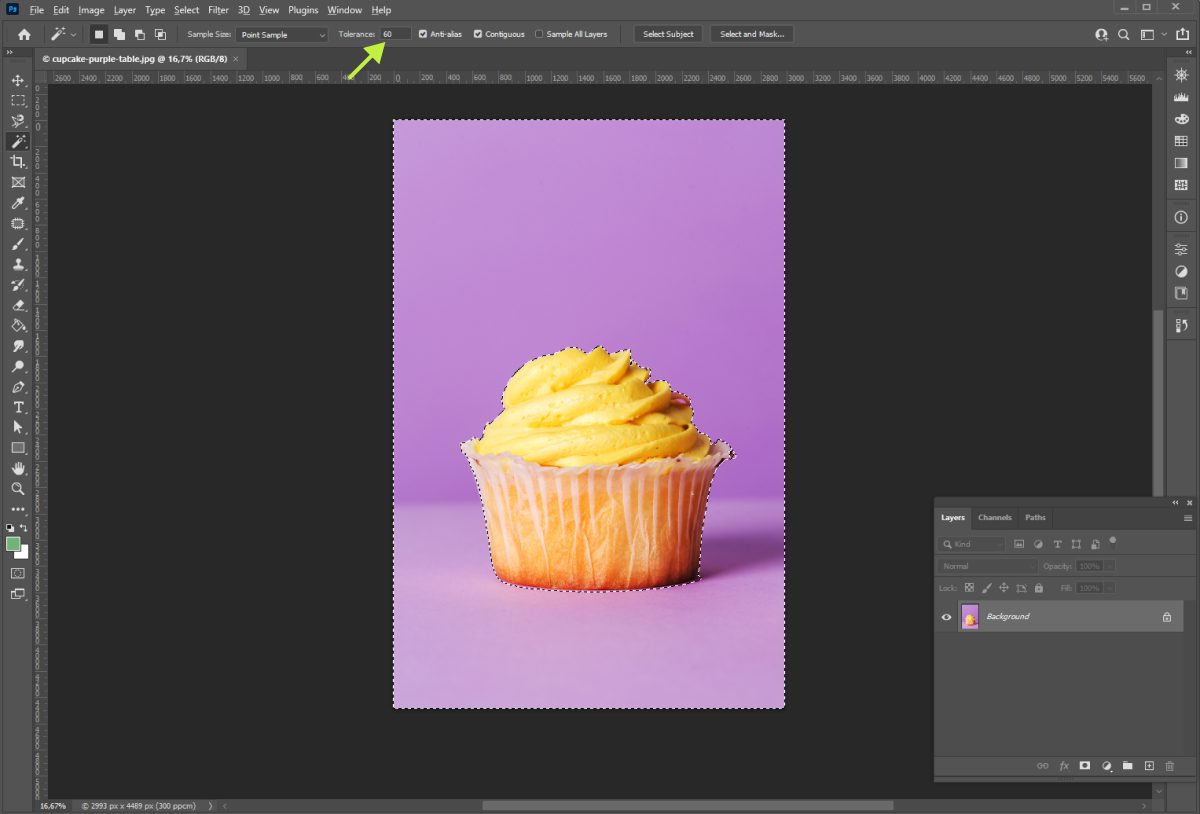Select the Move tool
Image resolution: width=1200 pixels, height=814 pixels.
coord(18,80)
